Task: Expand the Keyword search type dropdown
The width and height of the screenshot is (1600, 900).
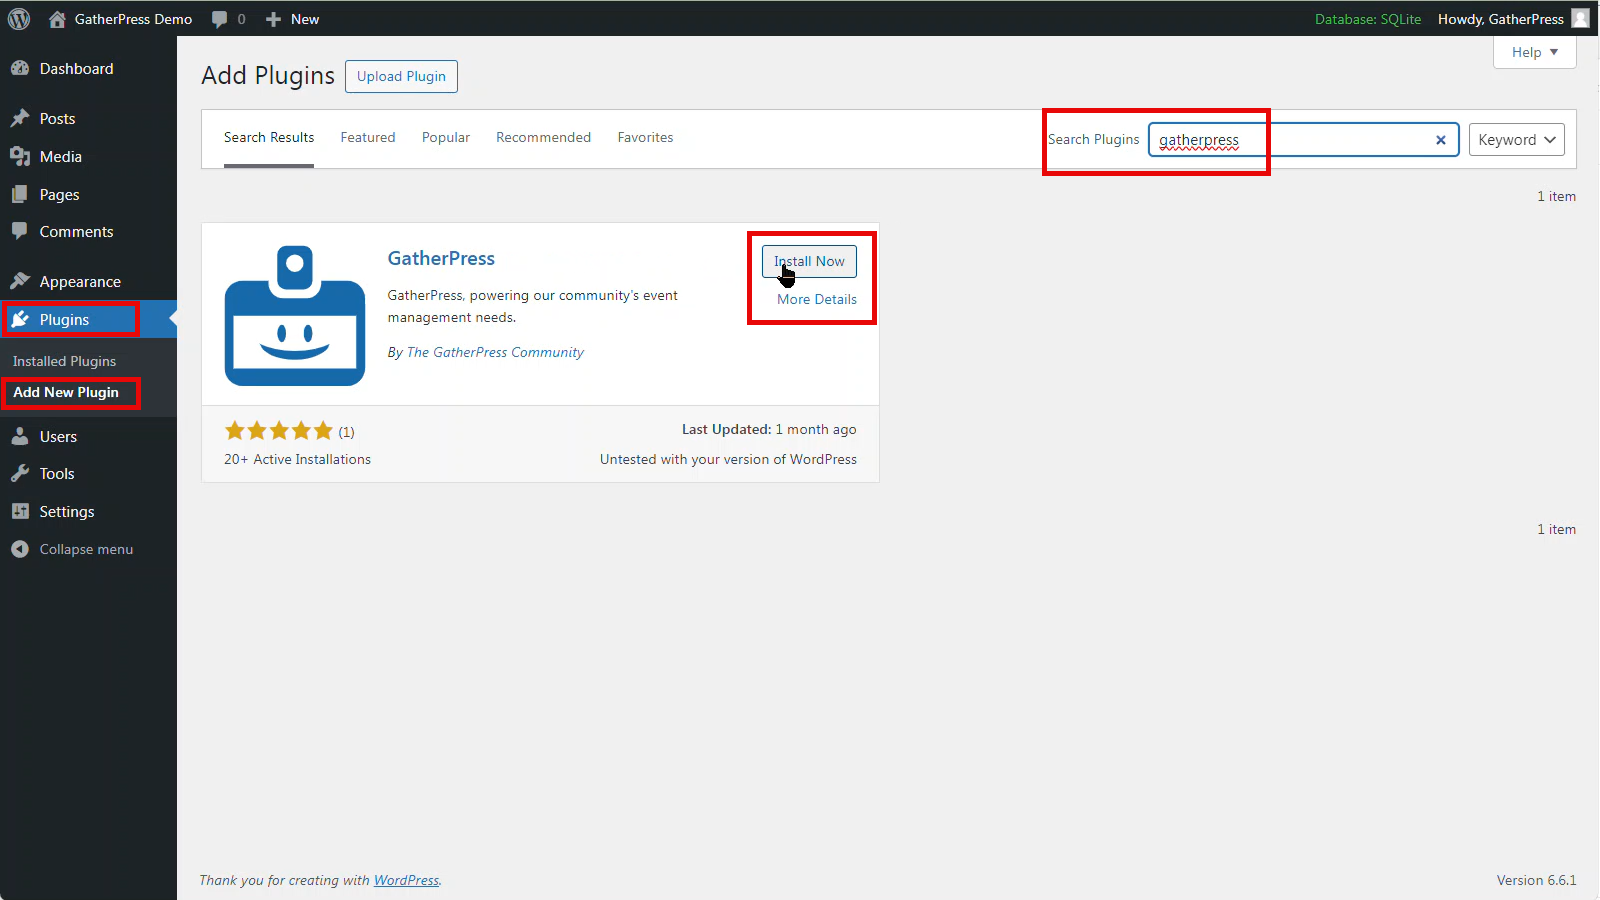Action: tap(1516, 140)
